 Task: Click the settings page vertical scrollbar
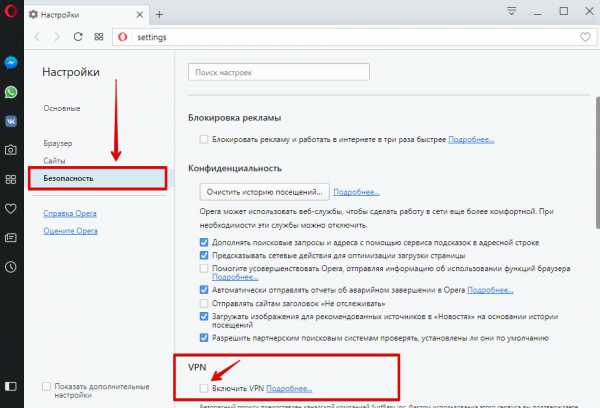pyautogui.click(x=598, y=163)
